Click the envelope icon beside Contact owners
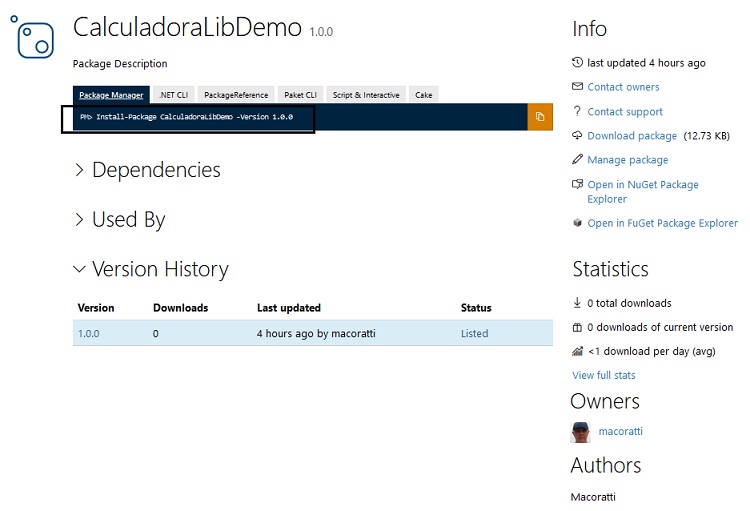 point(577,87)
